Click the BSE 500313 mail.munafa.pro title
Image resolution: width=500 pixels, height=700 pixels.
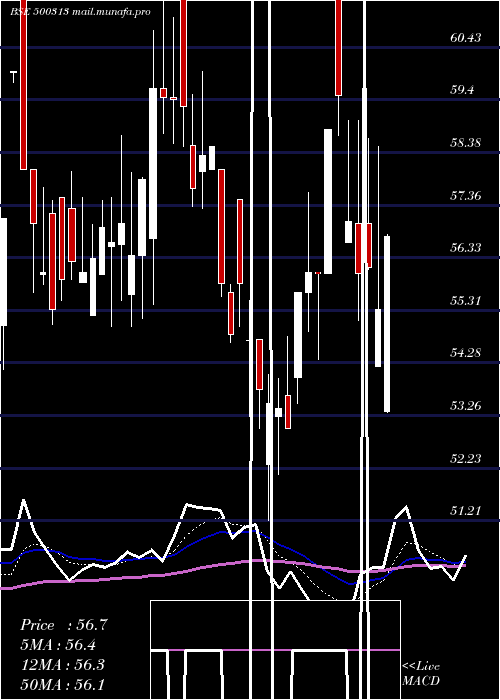(80, 12)
